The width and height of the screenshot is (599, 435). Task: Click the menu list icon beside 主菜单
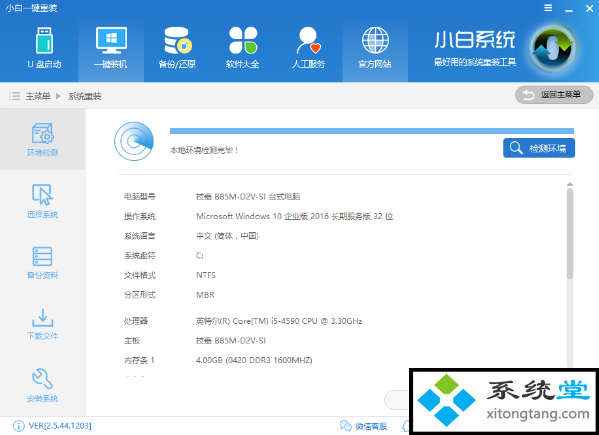click(15, 96)
